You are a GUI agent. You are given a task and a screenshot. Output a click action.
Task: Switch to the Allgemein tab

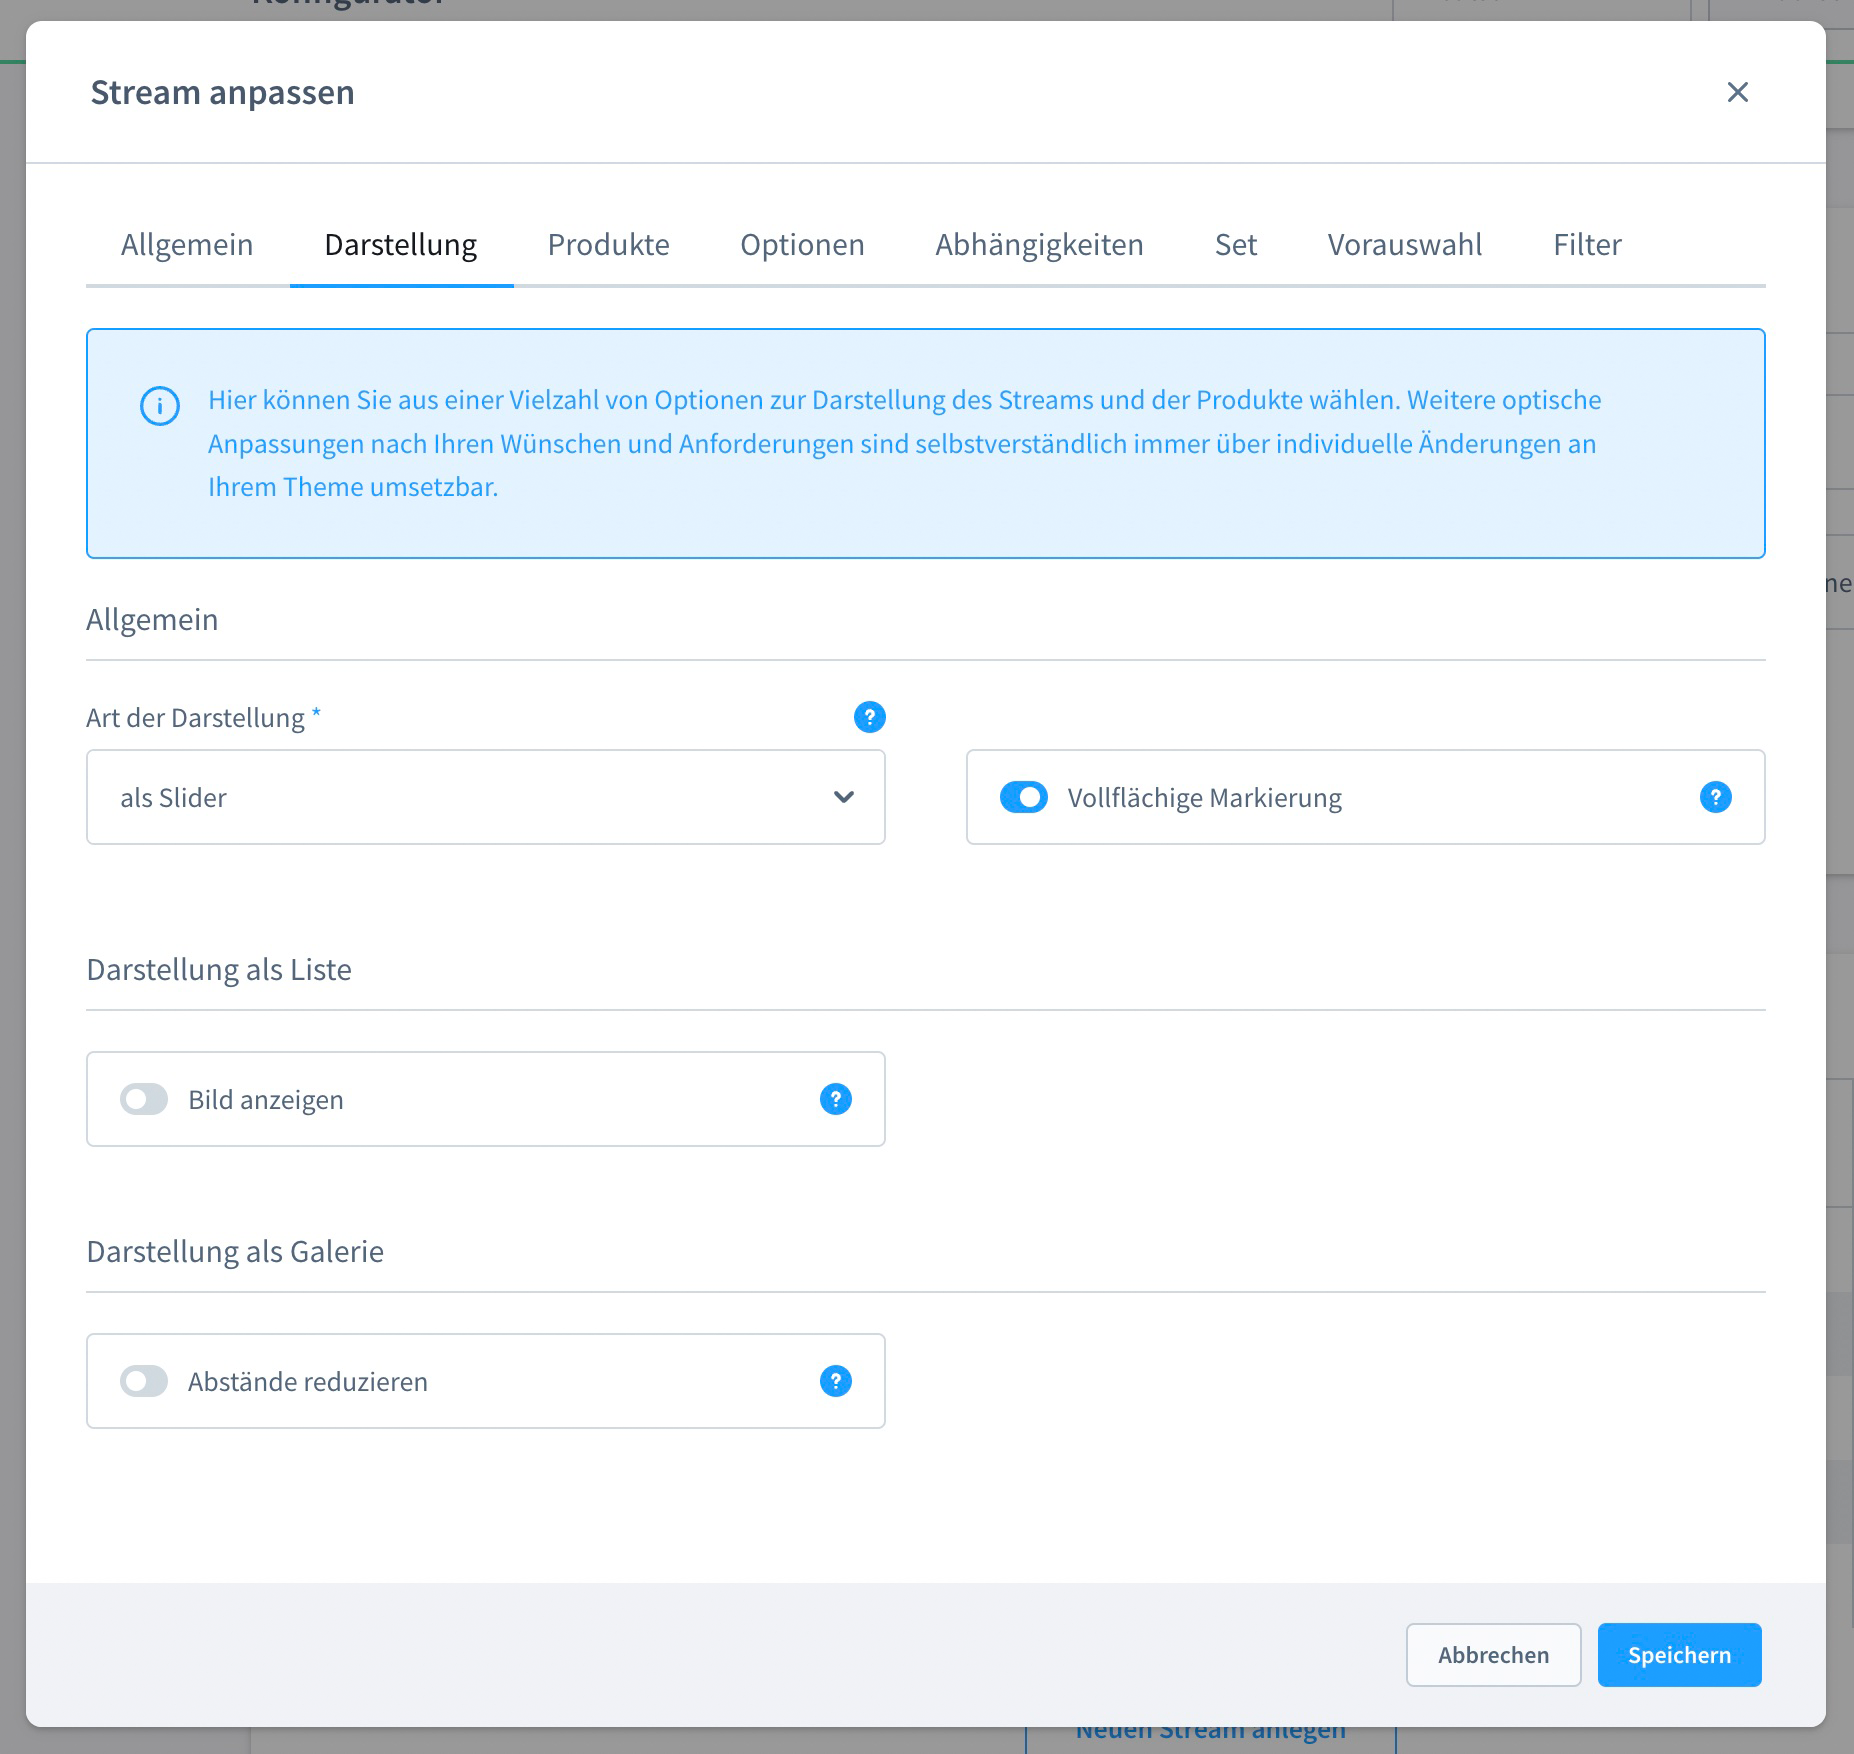click(187, 244)
